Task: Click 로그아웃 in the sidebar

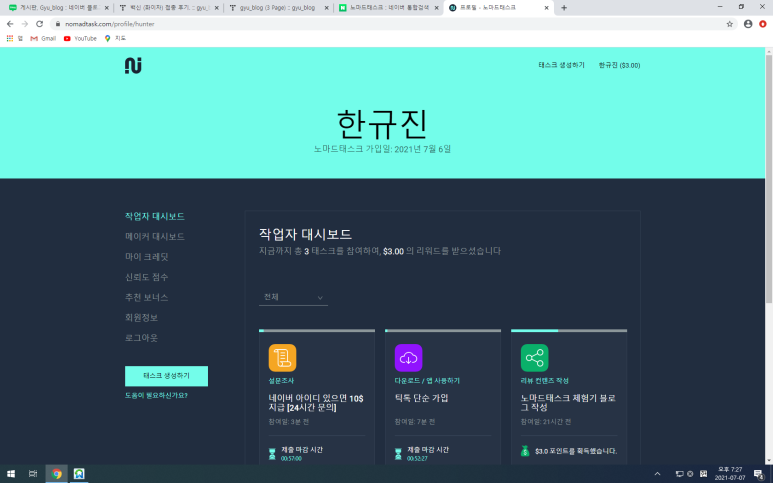Action: pyautogui.click(x=141, y=338)
